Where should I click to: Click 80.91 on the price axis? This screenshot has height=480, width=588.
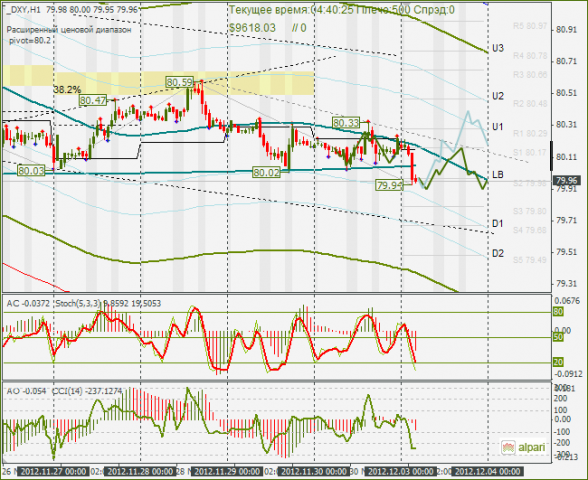[567, 29]
